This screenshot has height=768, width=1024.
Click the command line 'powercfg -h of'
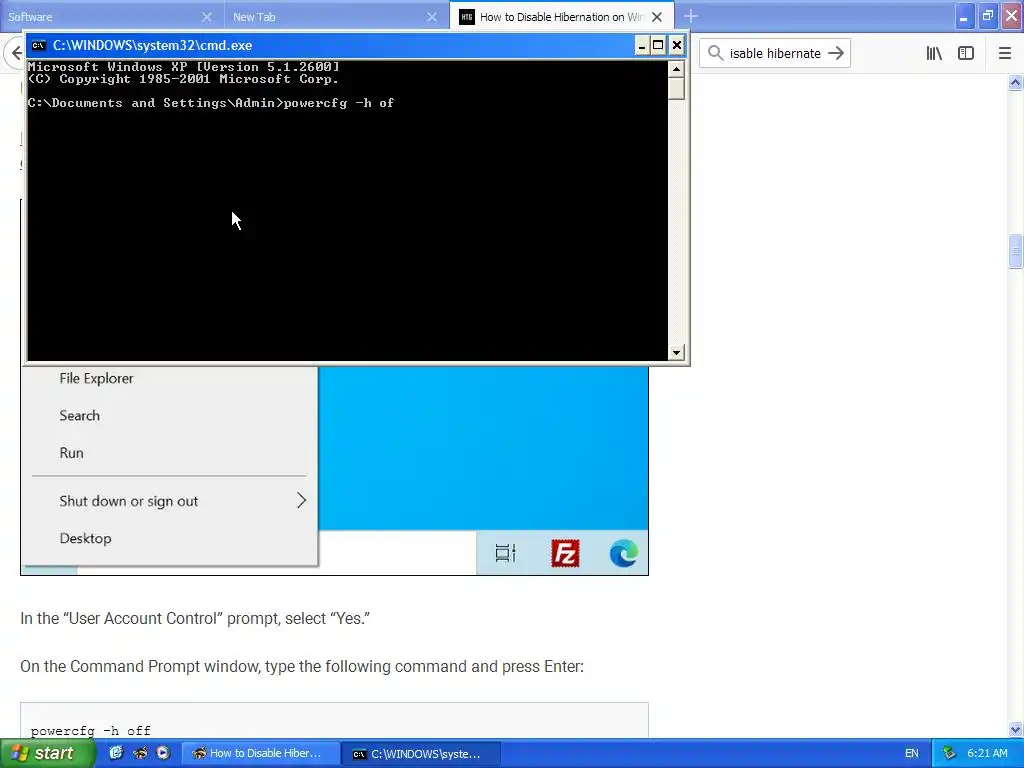pyautogui.click(x=338, y=103)
